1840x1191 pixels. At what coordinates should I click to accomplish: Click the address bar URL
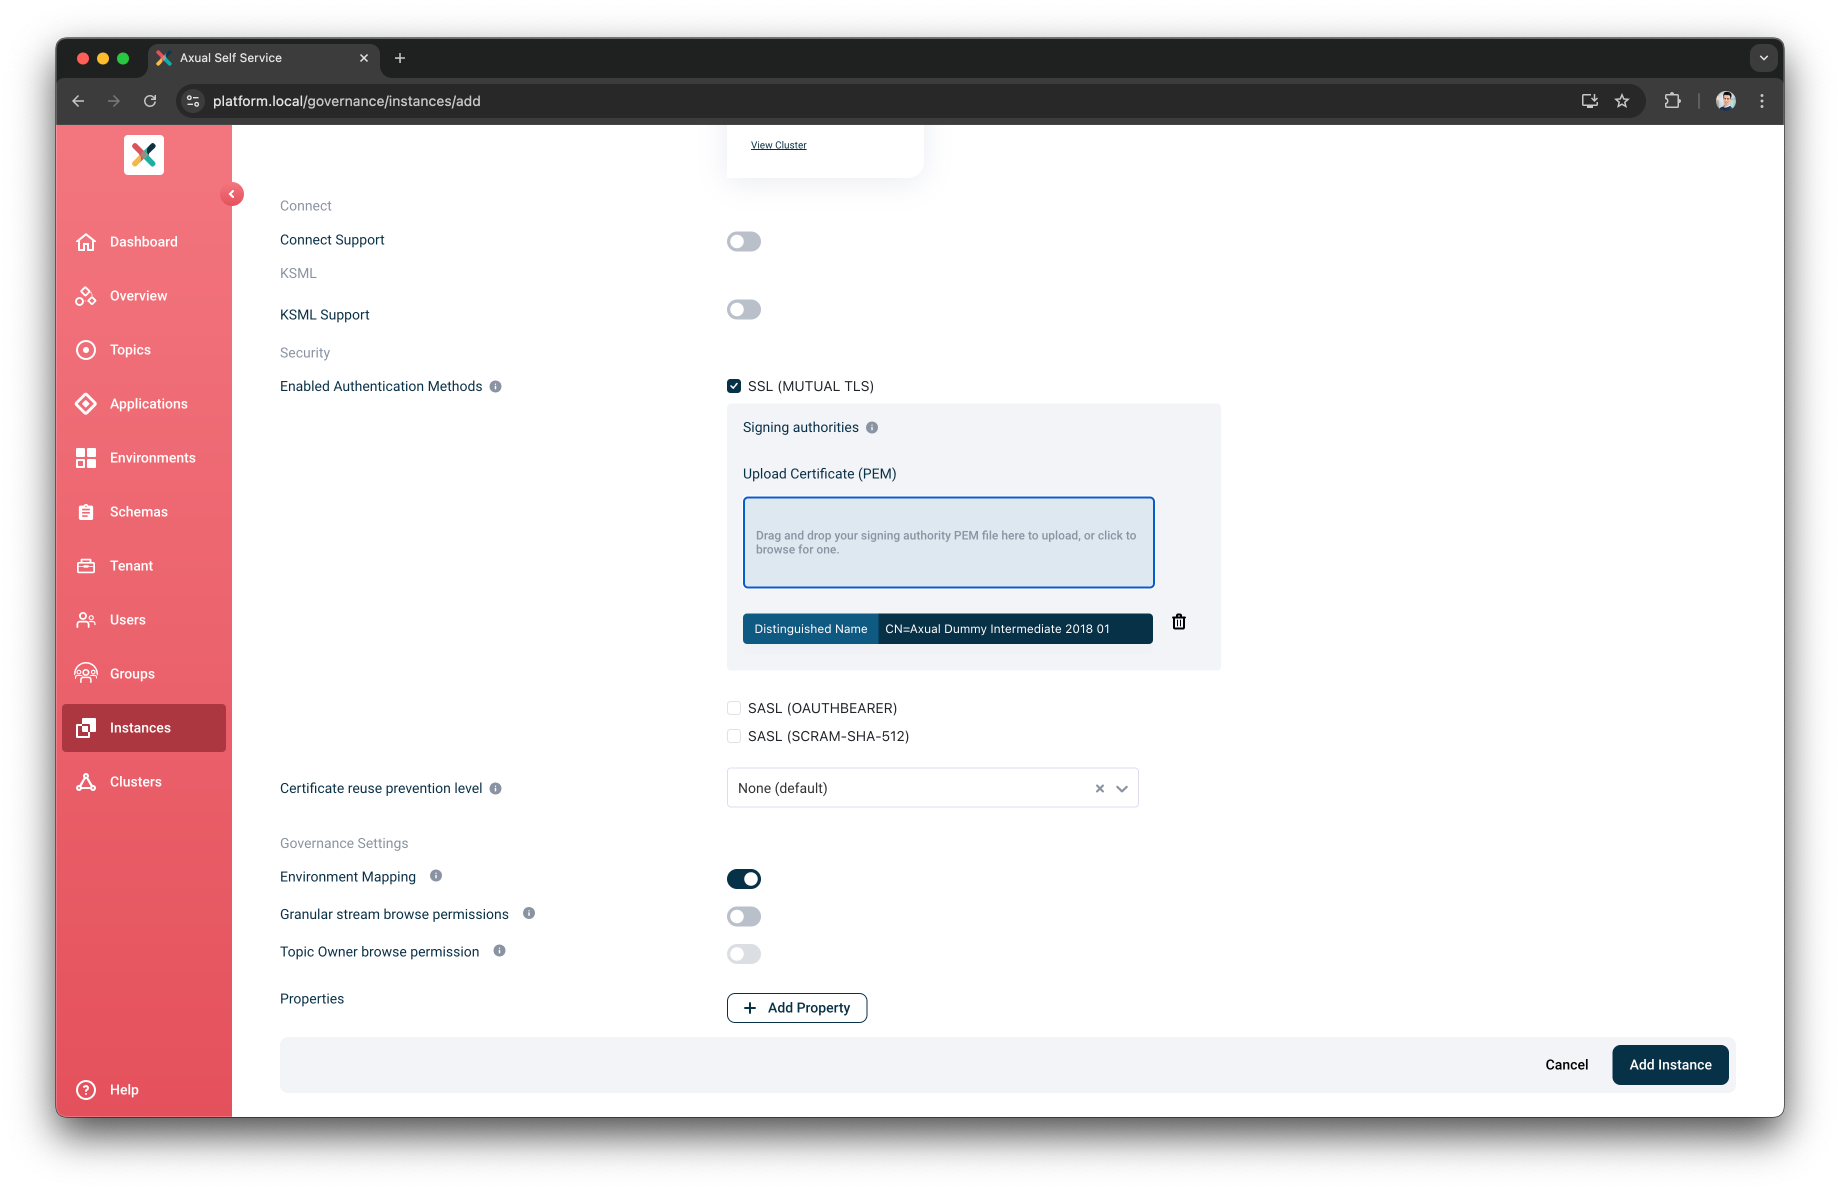pyautogui.click(x=346, y=101)
